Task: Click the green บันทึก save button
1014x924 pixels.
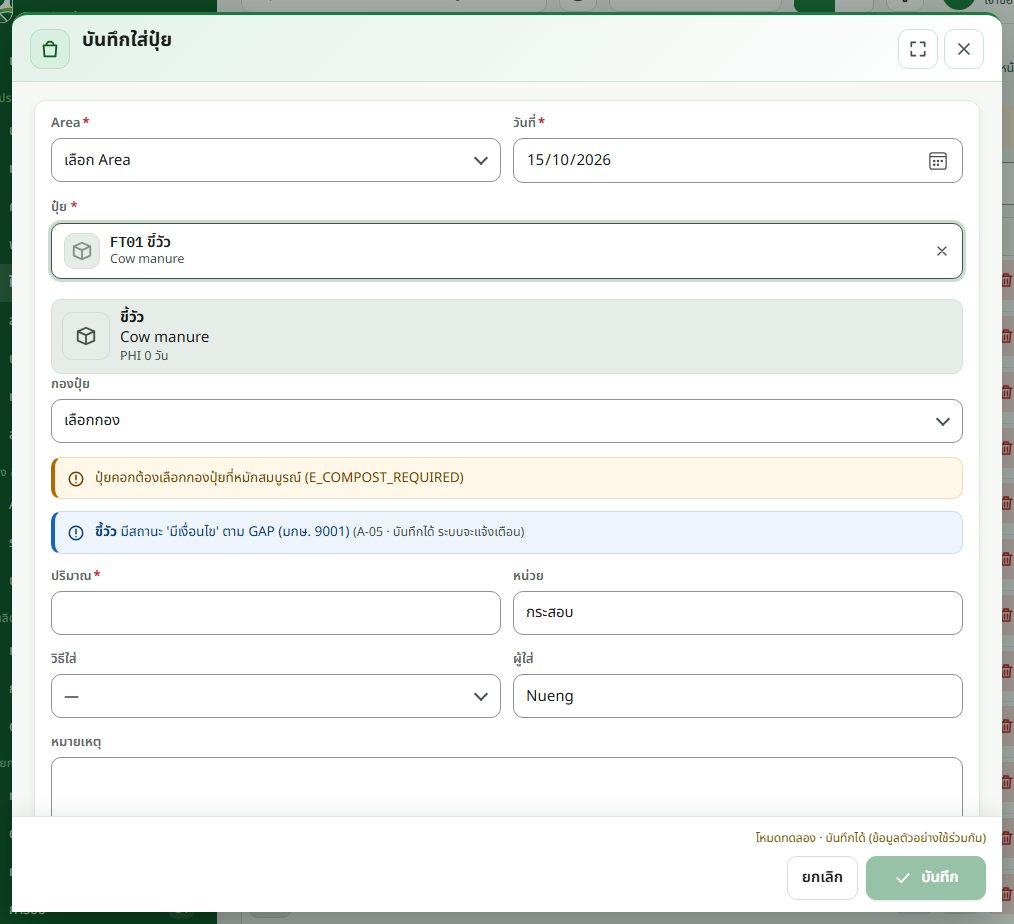Action: [925, 877]
